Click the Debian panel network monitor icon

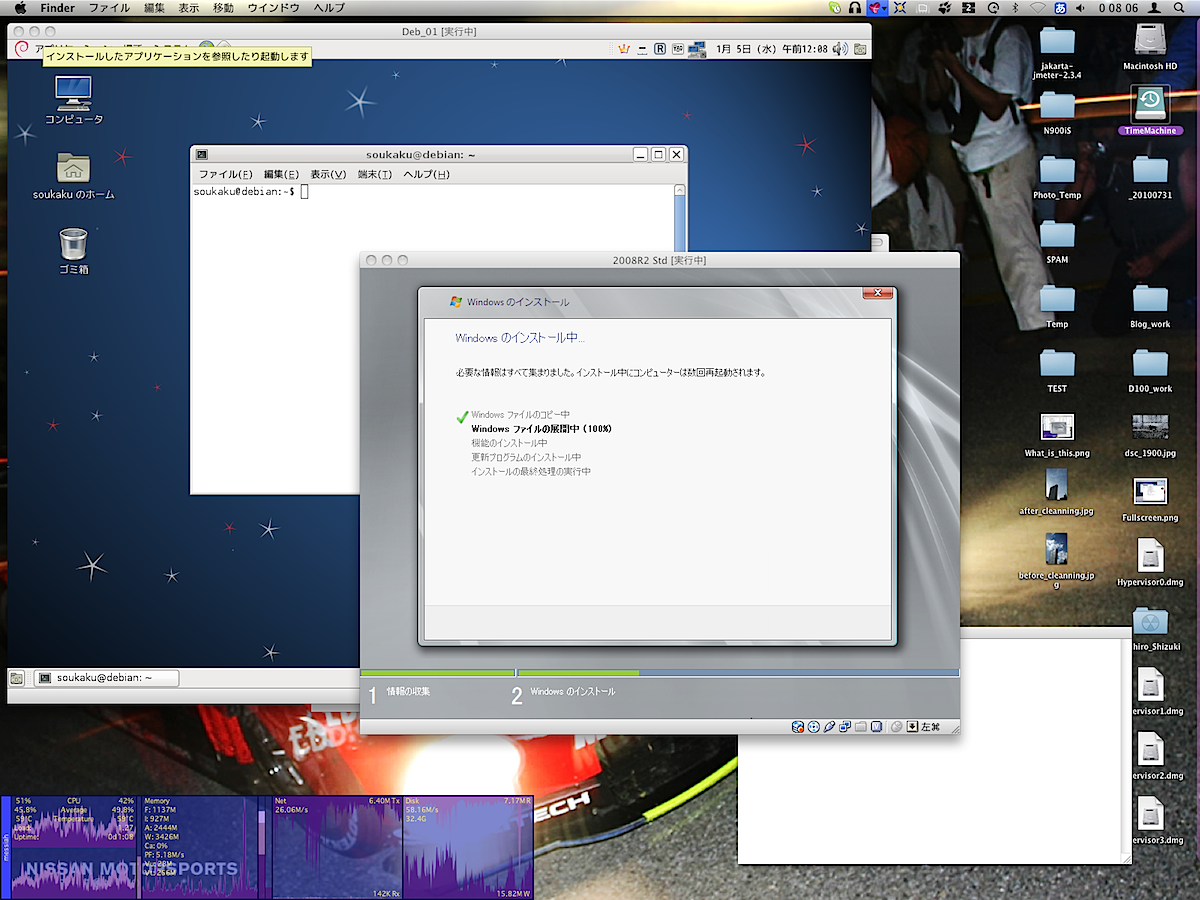pyautogui.click(x=696, y=48)
